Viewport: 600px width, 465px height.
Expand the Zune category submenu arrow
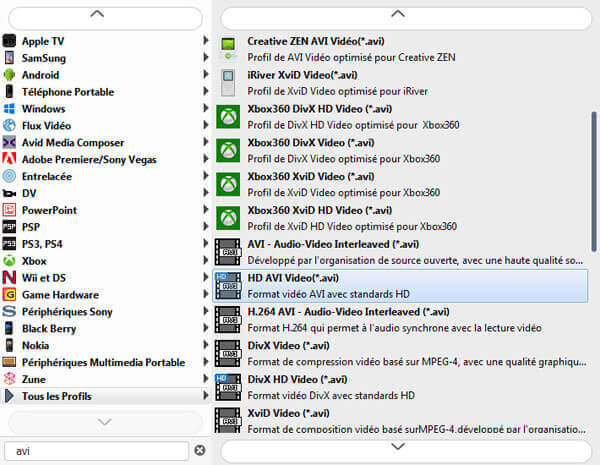[206, 380]
